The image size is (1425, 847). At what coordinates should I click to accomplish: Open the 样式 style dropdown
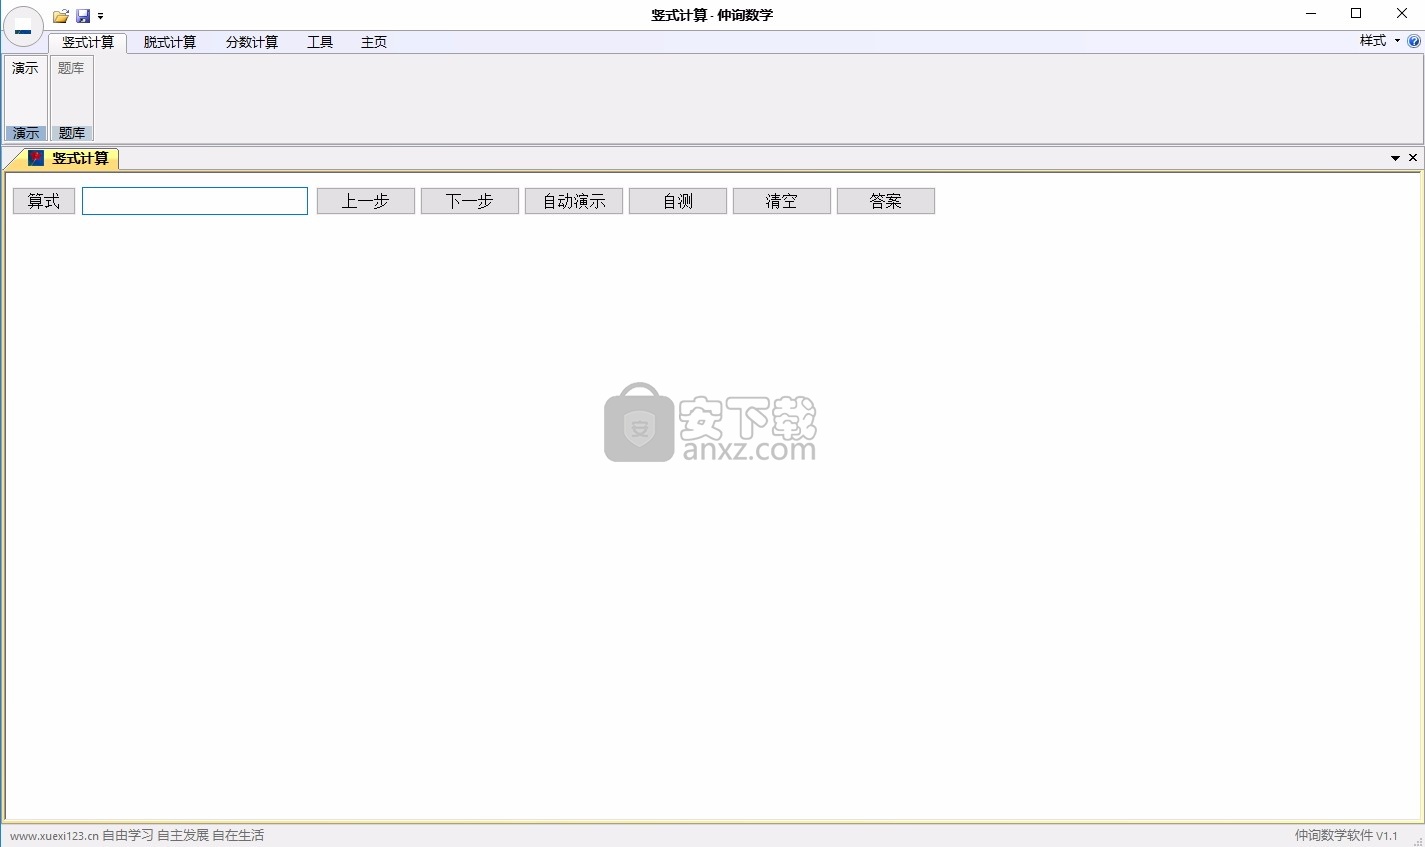[x=1379, y=41]
